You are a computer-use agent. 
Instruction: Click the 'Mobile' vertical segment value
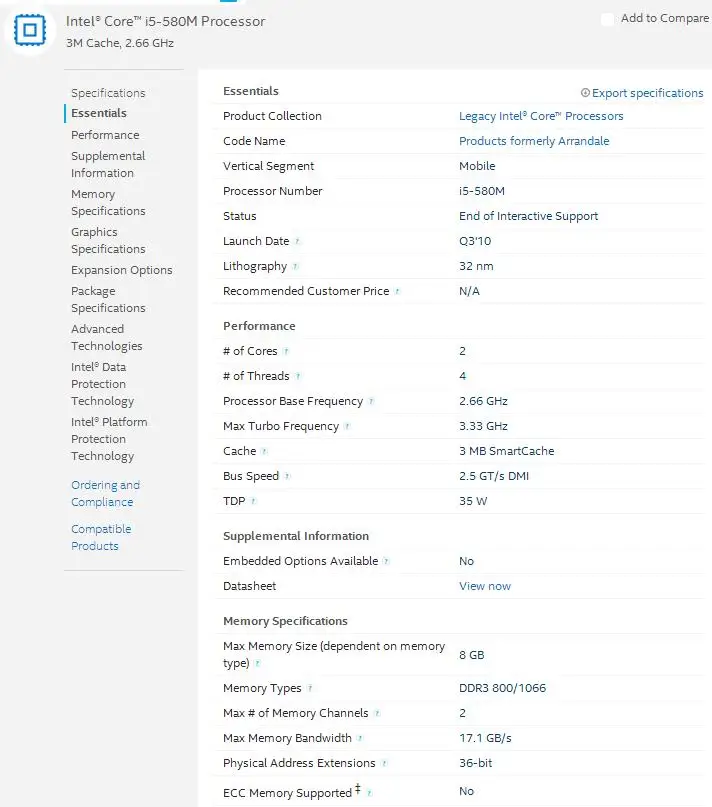pyautogui.click(x=477, y=166)
